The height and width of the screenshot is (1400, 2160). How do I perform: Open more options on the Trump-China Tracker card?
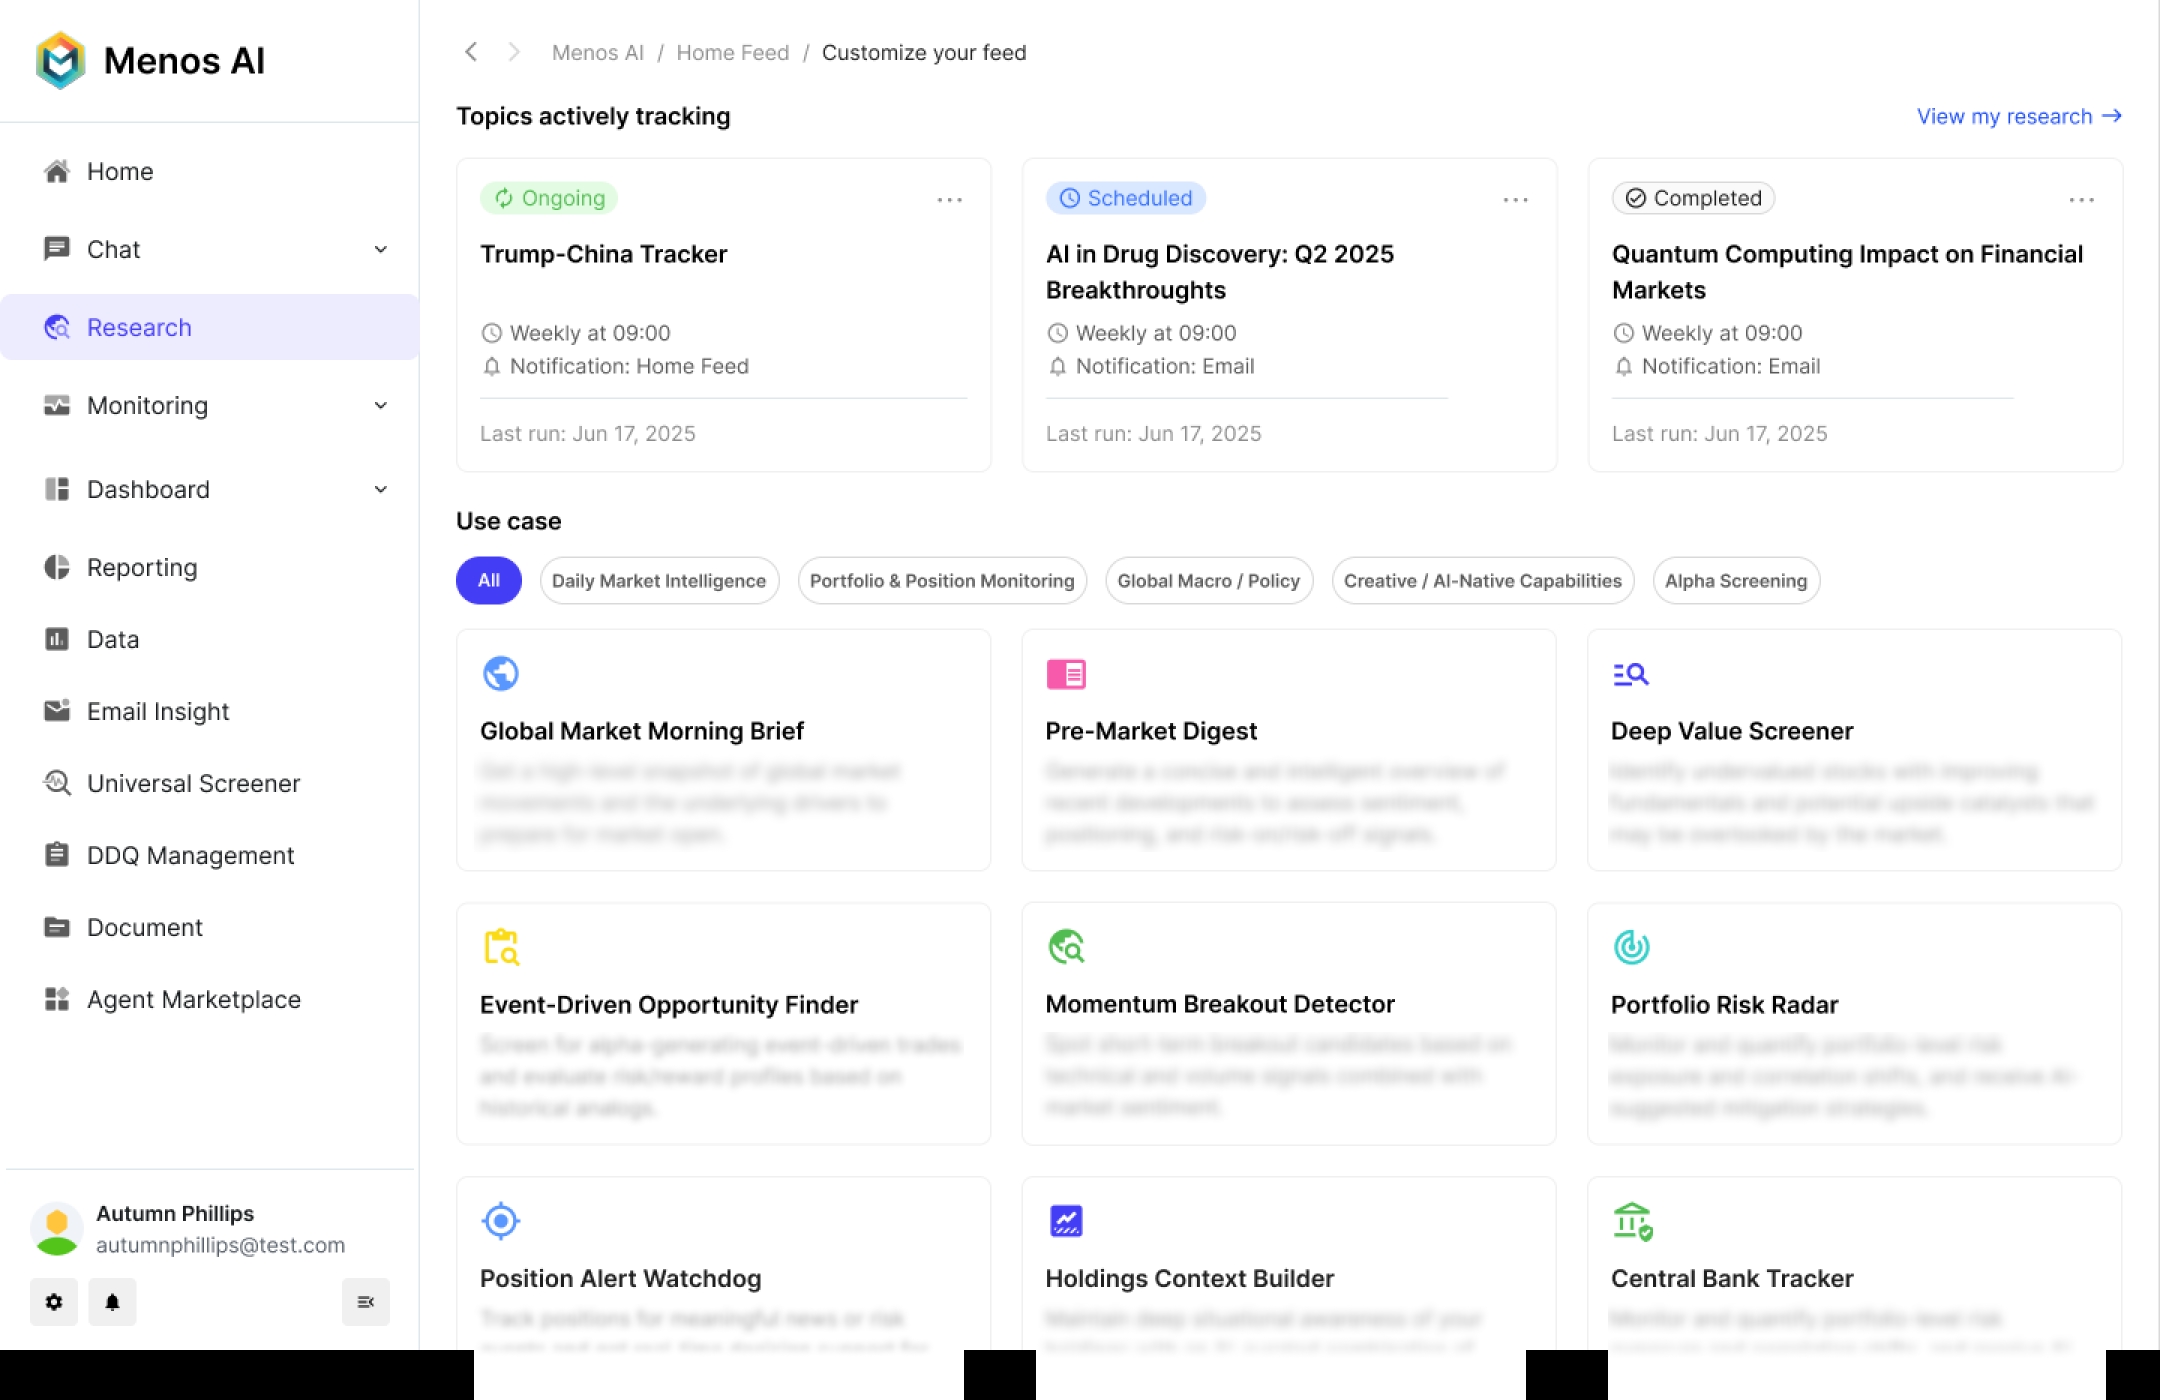pos(949,200)
